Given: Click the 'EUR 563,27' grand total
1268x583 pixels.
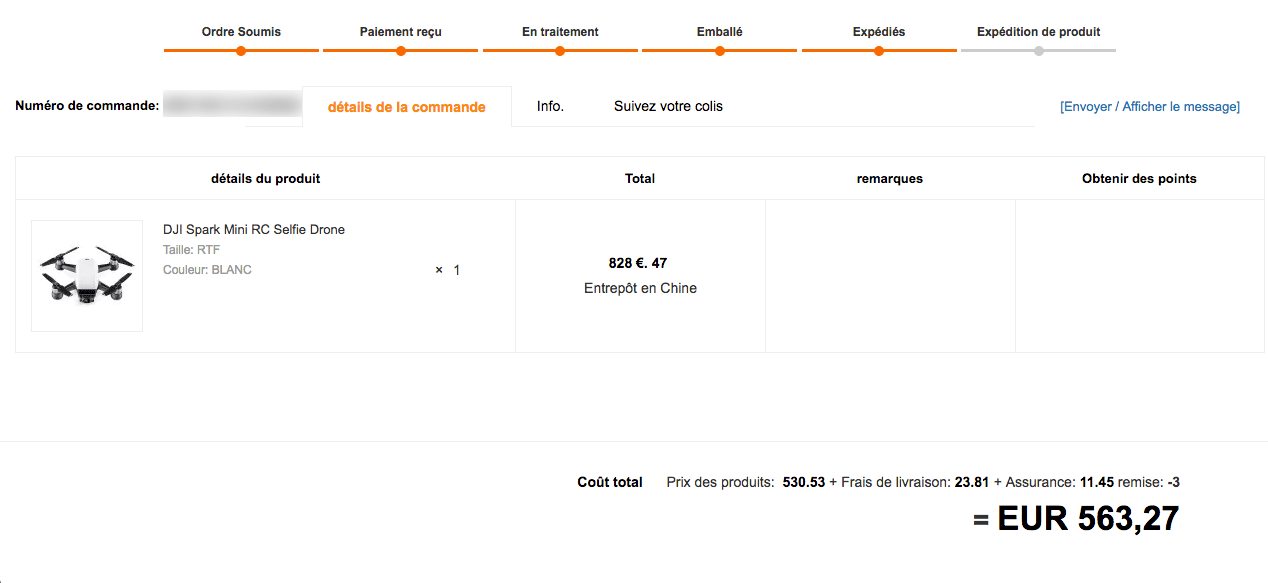Looking at the screenshot, I should [1088, 518].
